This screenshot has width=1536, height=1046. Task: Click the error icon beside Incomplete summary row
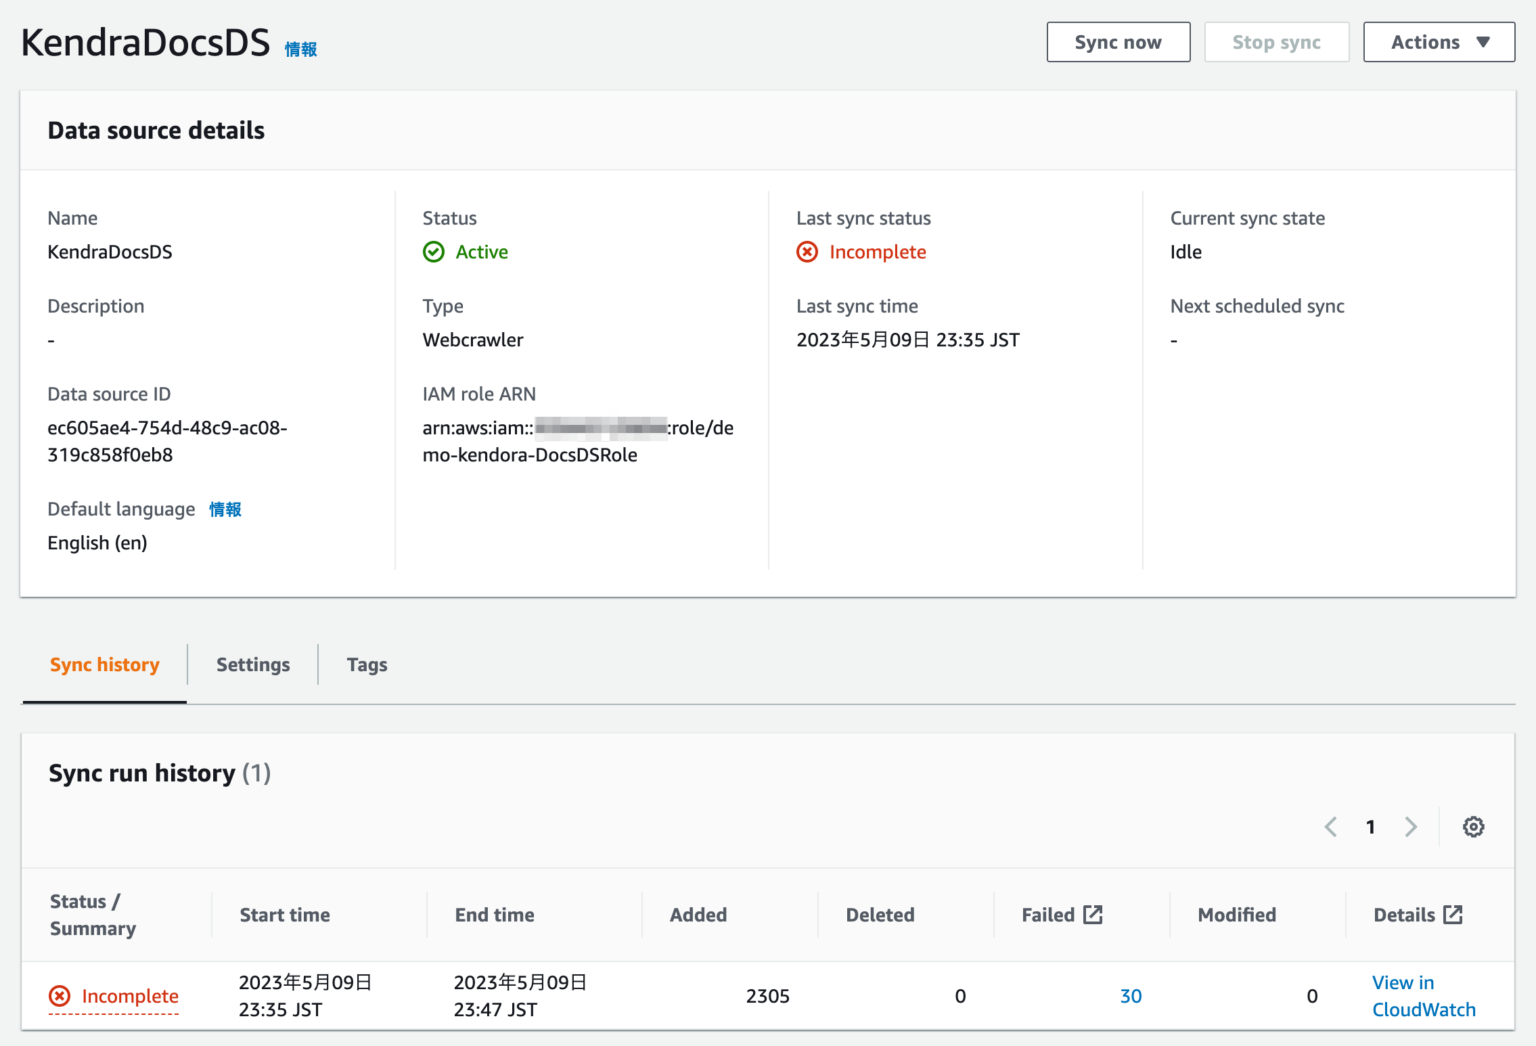pyautogui.click(x=59, y=995)
